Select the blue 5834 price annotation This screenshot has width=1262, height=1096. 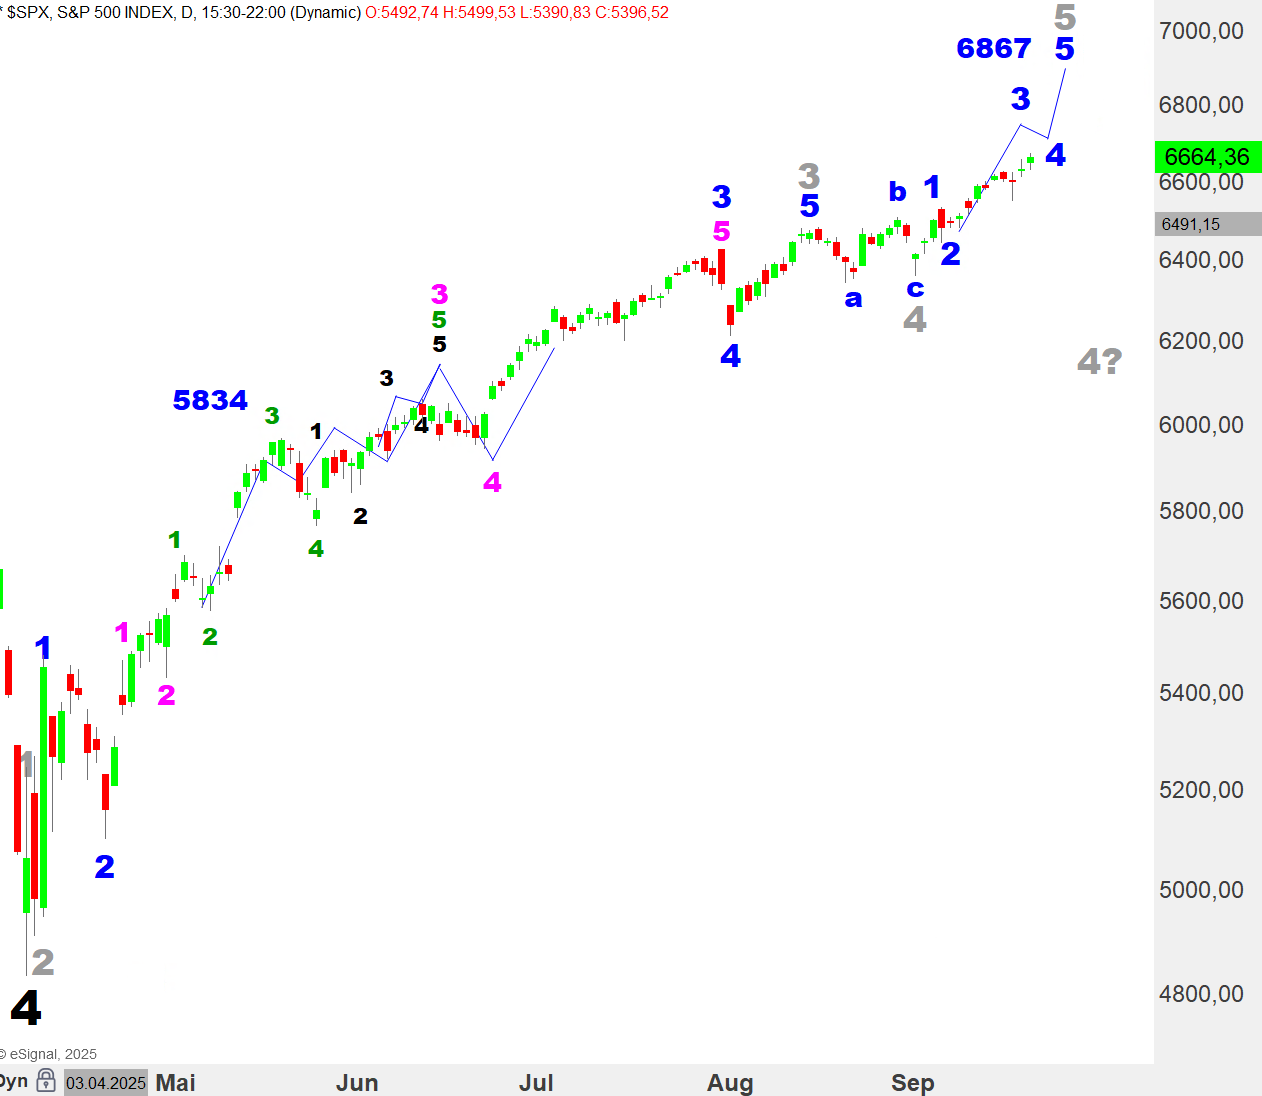pos(210,400)
